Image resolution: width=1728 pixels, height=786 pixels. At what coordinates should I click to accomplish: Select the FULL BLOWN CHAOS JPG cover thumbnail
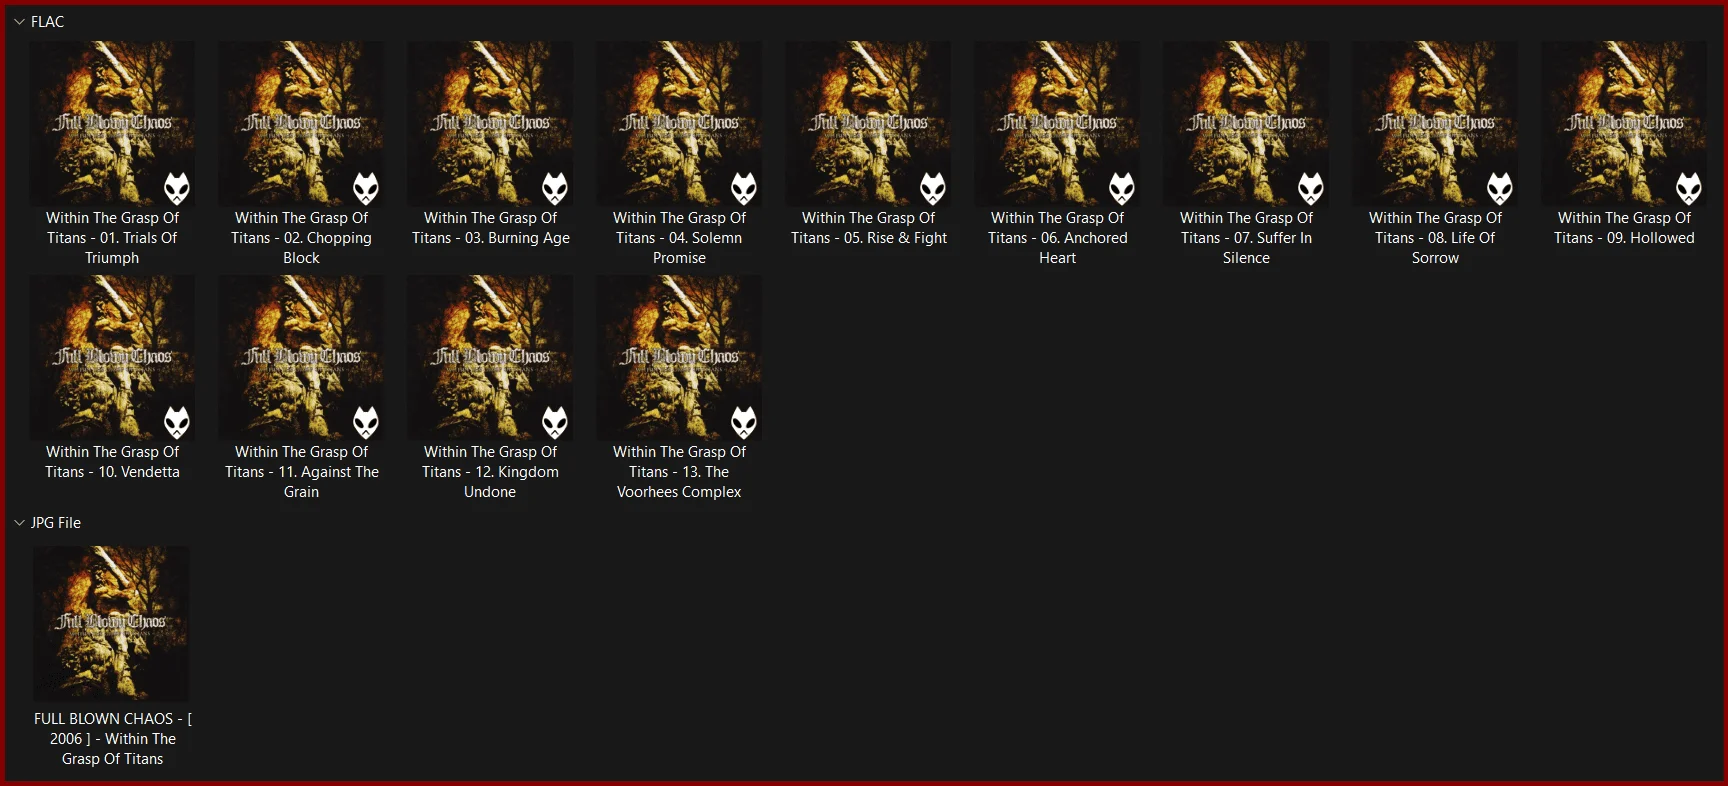point(111,623)
